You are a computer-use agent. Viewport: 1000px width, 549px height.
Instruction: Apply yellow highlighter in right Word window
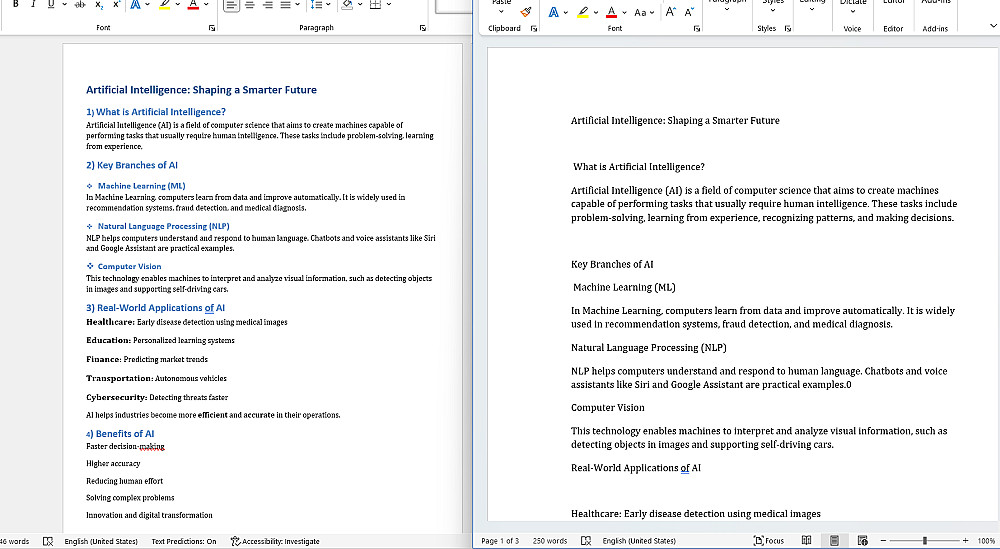[583, 12]
